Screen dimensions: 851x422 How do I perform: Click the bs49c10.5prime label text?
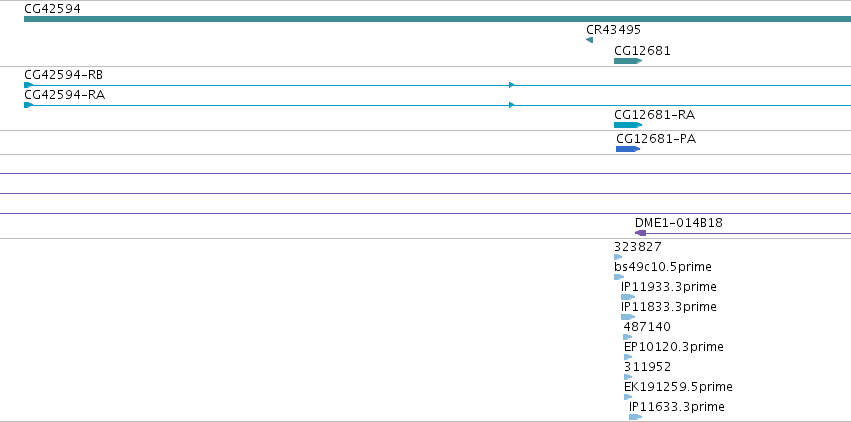coord(663,267)
